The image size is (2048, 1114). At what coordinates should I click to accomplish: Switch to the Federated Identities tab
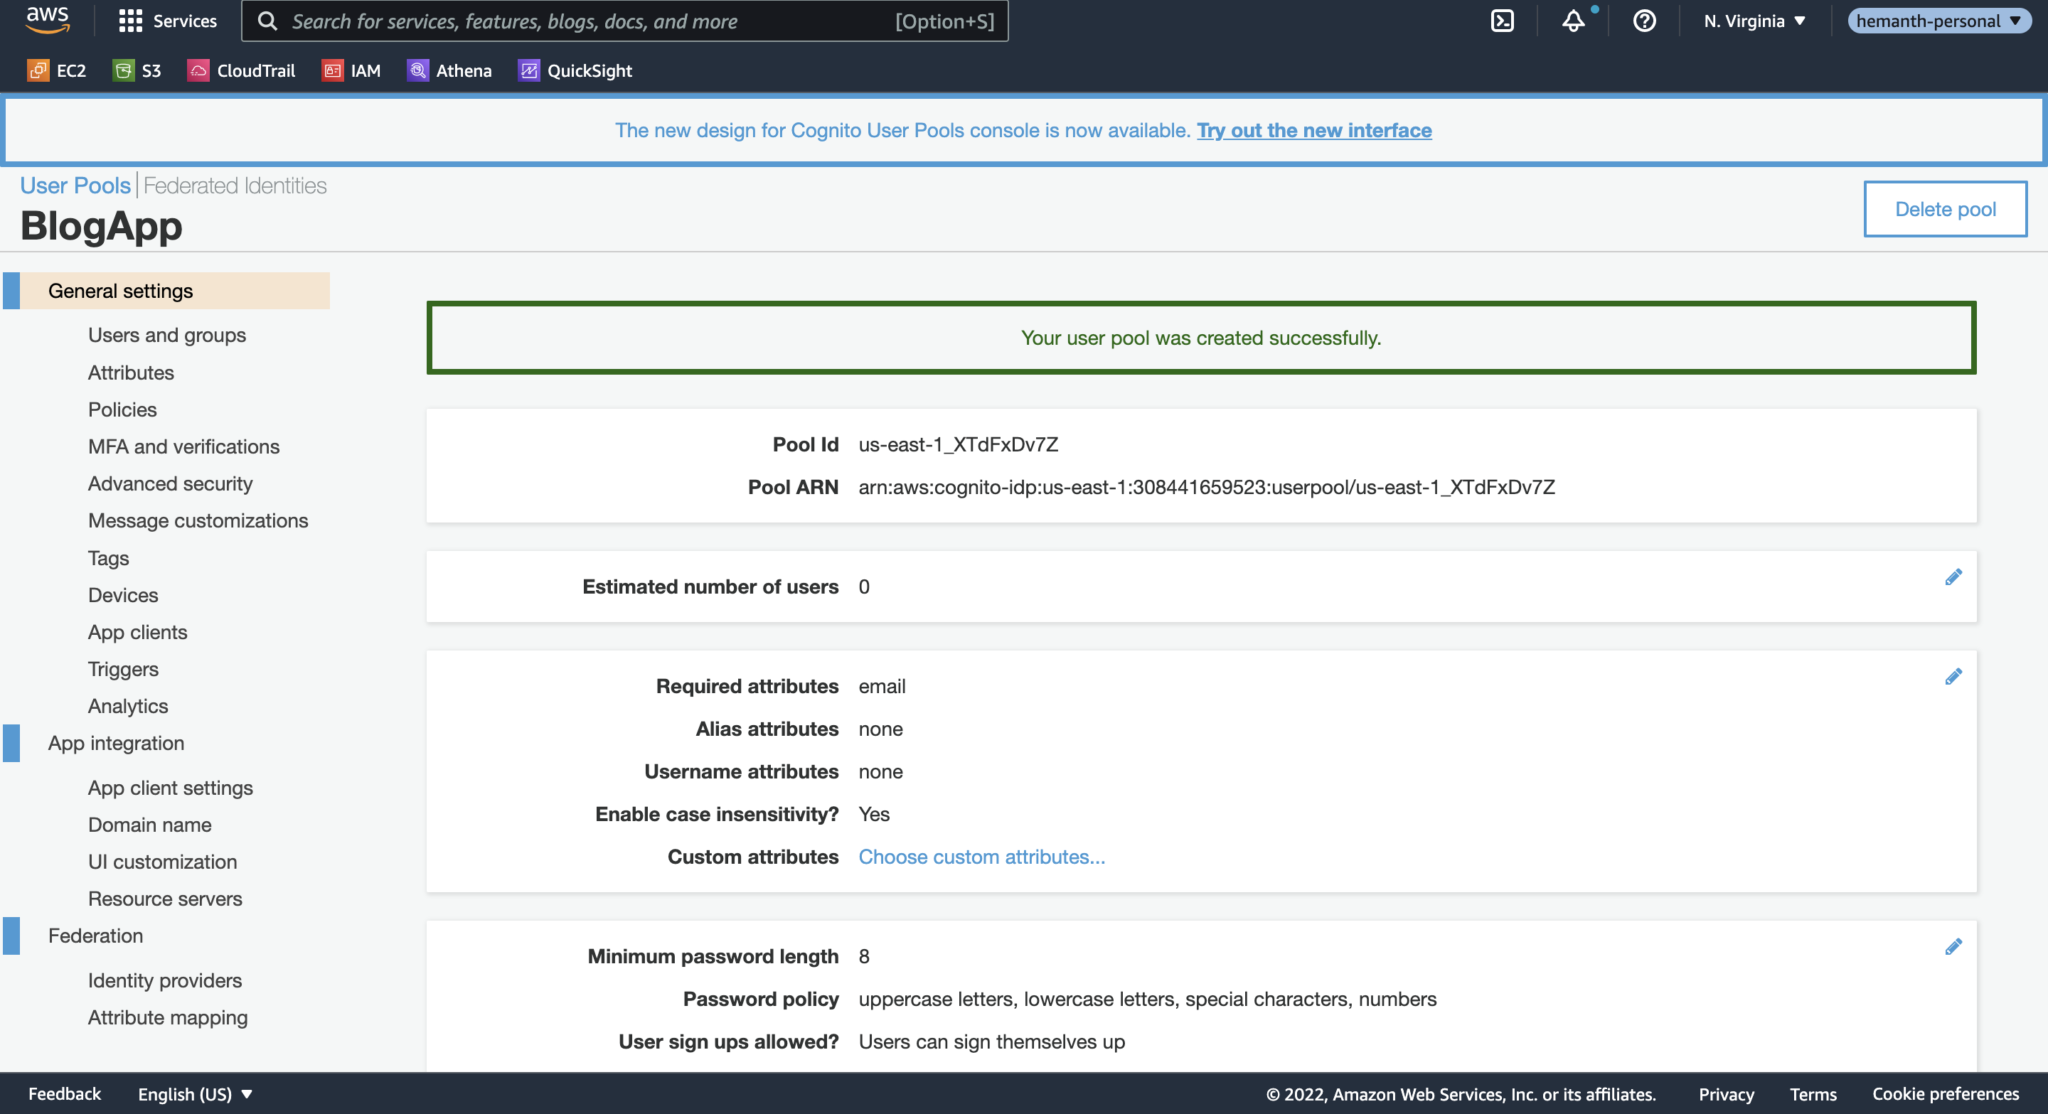233,184
